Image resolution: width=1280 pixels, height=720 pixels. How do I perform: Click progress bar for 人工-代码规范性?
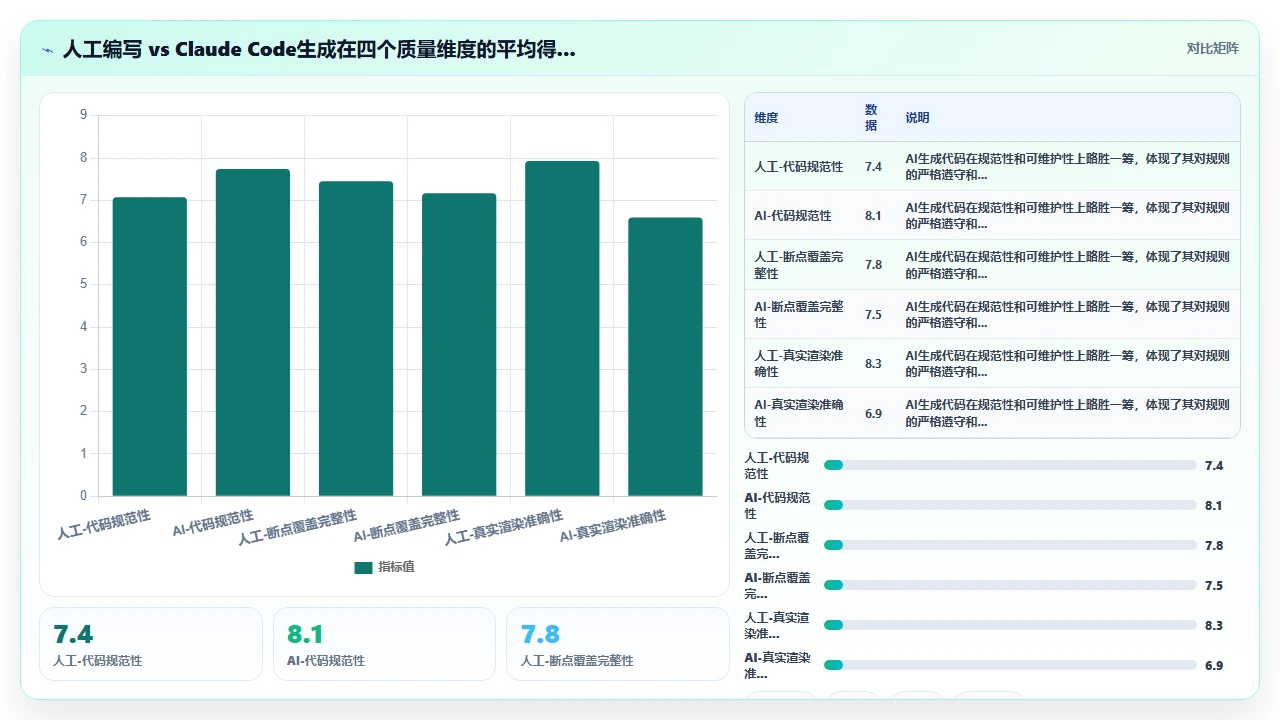tap(1010, 465)
